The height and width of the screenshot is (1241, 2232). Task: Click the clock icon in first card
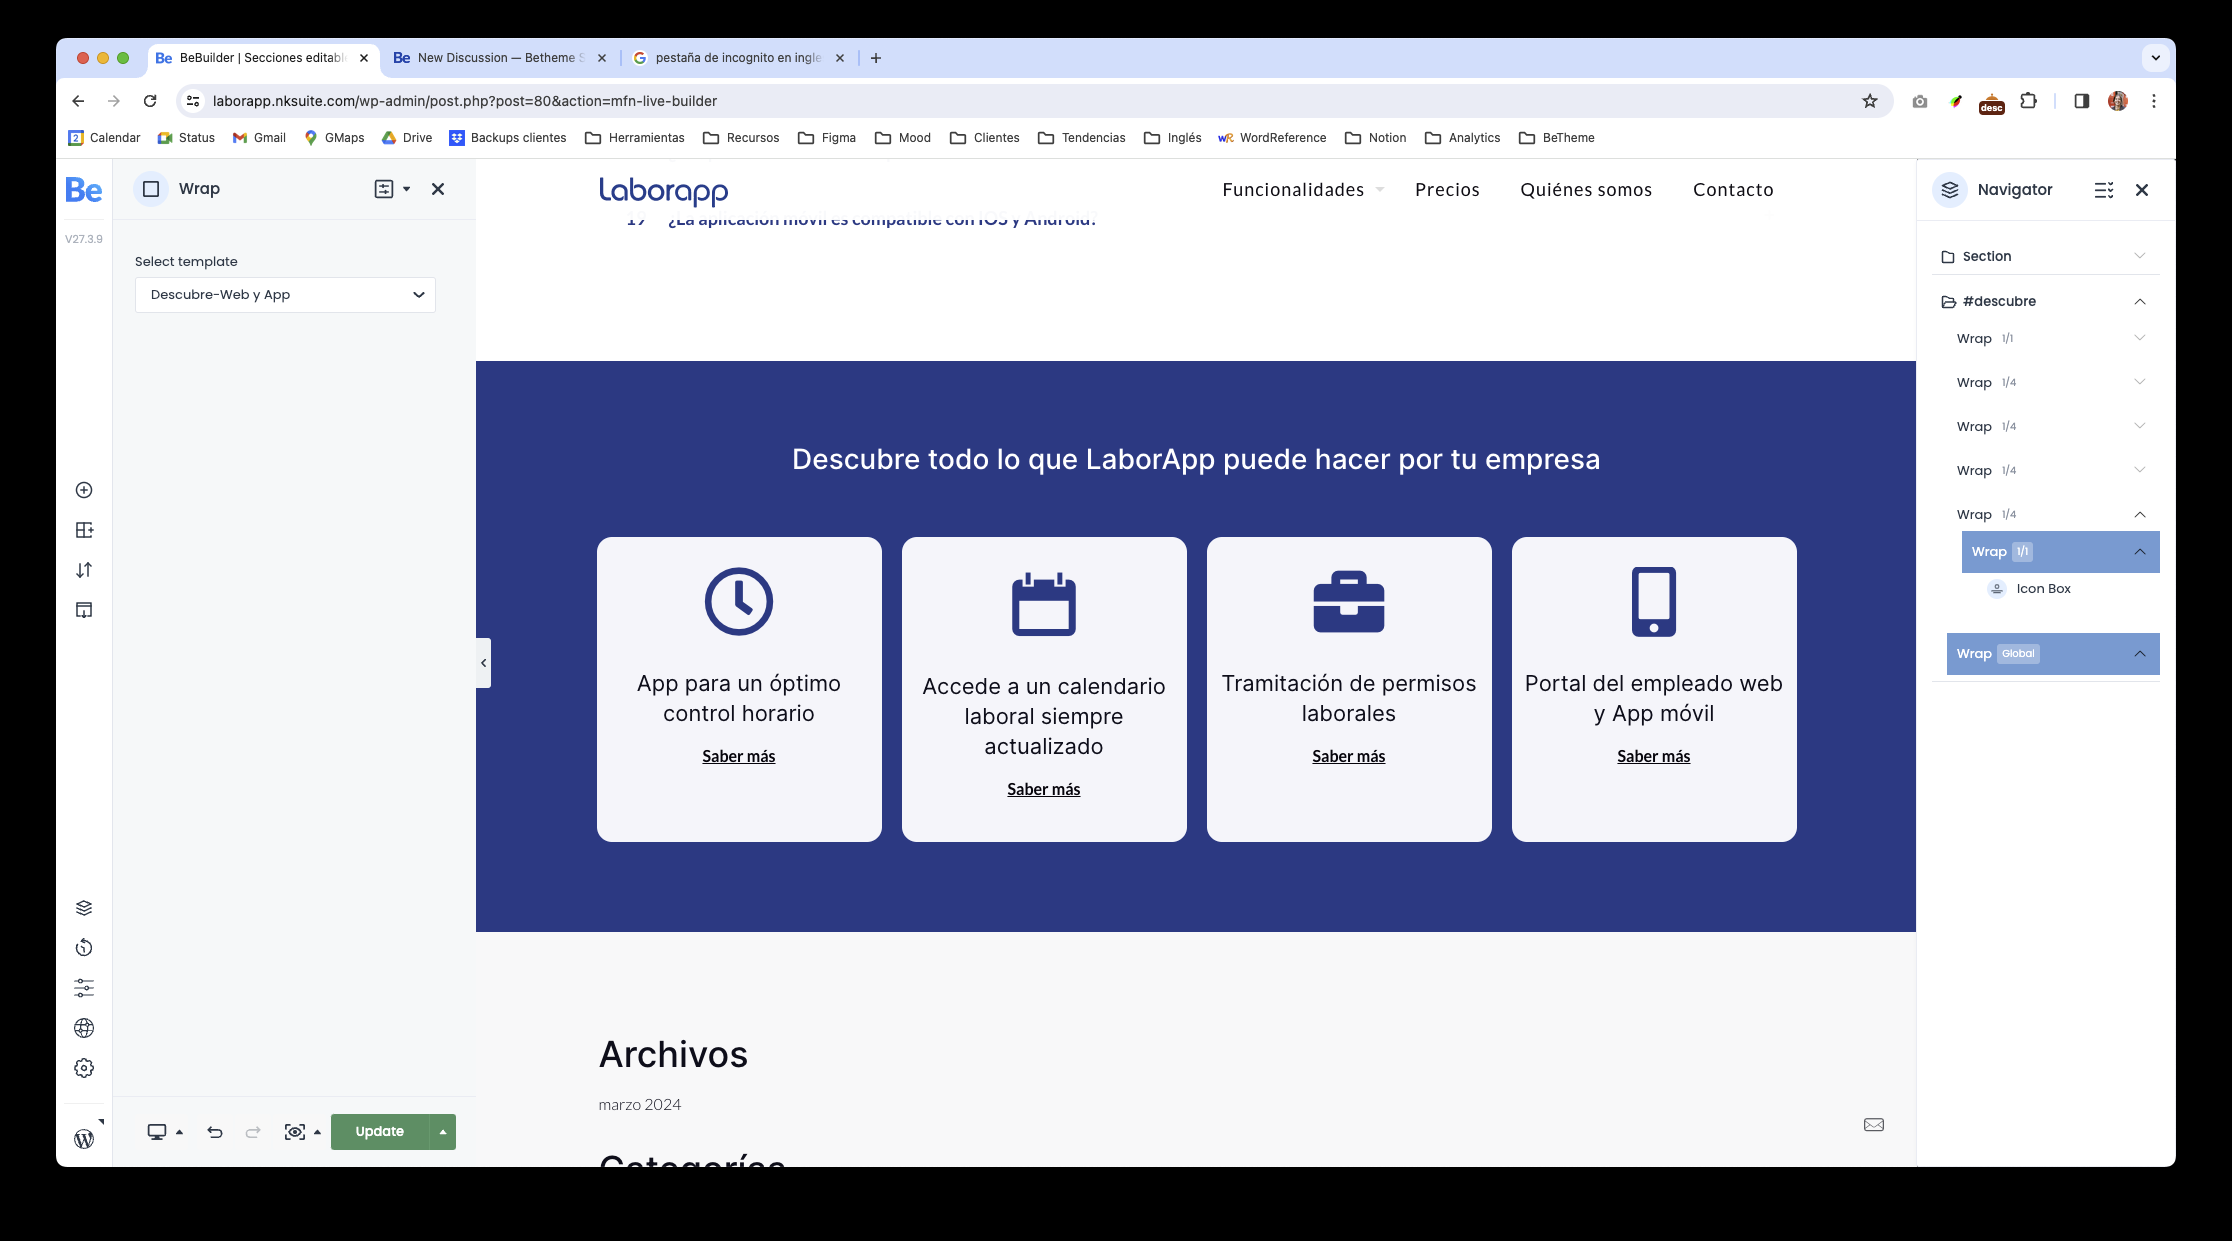tap(739, 601)
